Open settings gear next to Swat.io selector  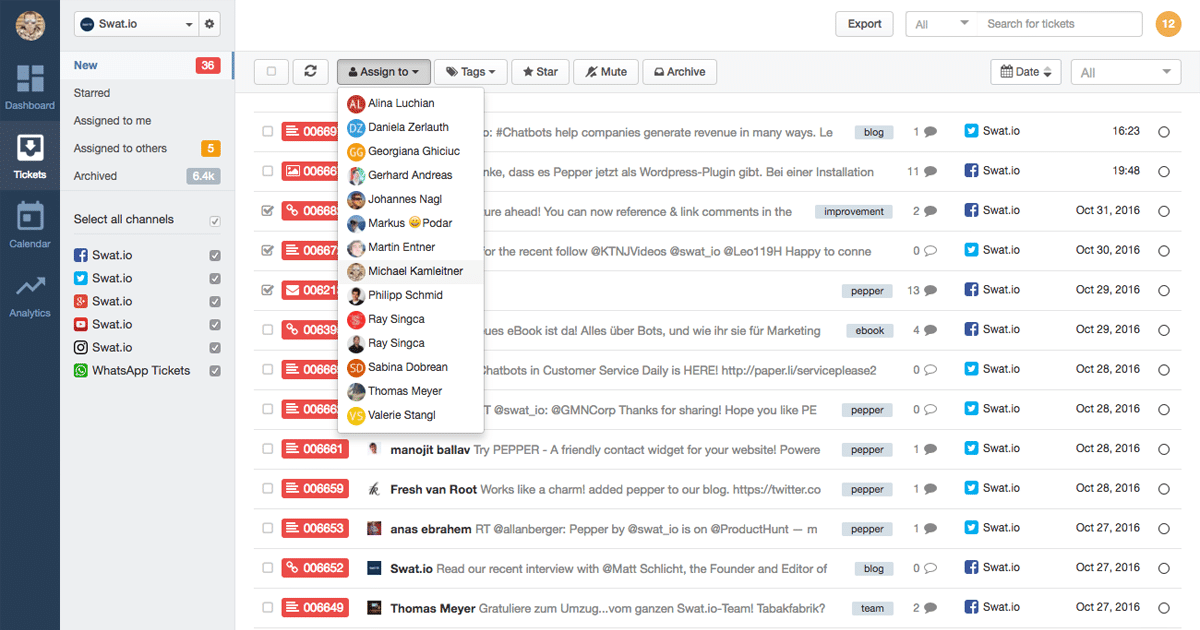[209, 24]
